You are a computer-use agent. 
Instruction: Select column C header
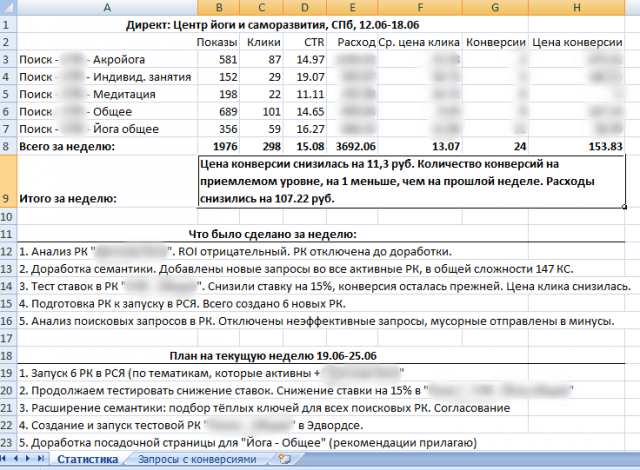261,7
